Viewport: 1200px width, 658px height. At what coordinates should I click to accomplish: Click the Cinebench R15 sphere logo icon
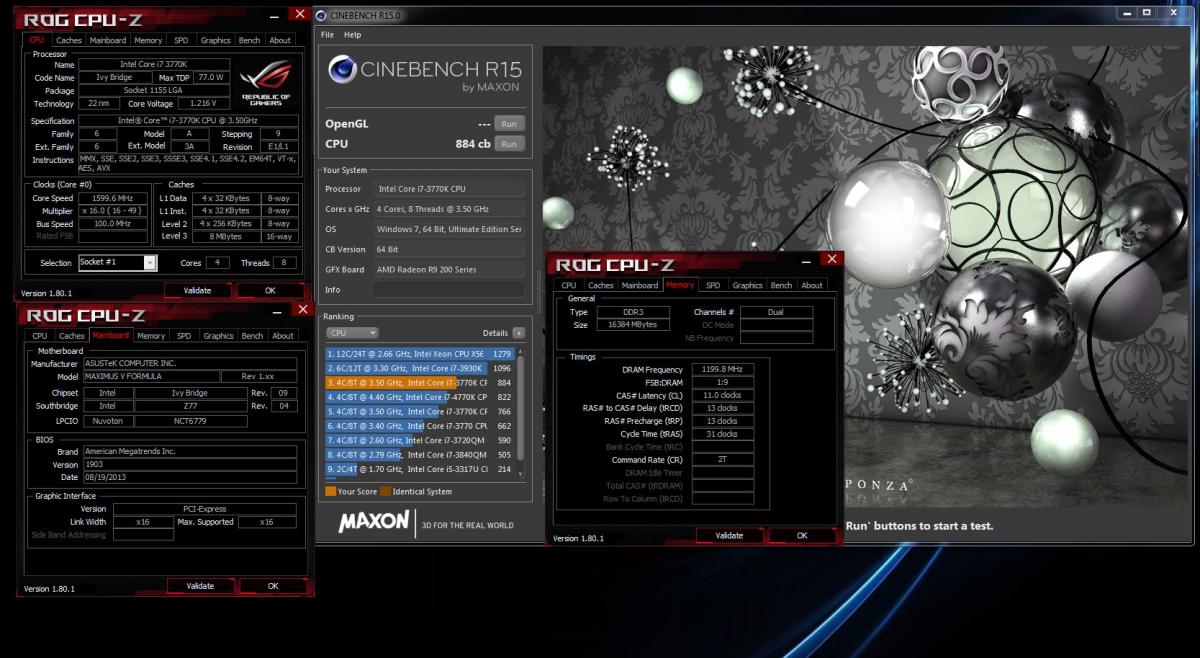[x=344, y=70]
